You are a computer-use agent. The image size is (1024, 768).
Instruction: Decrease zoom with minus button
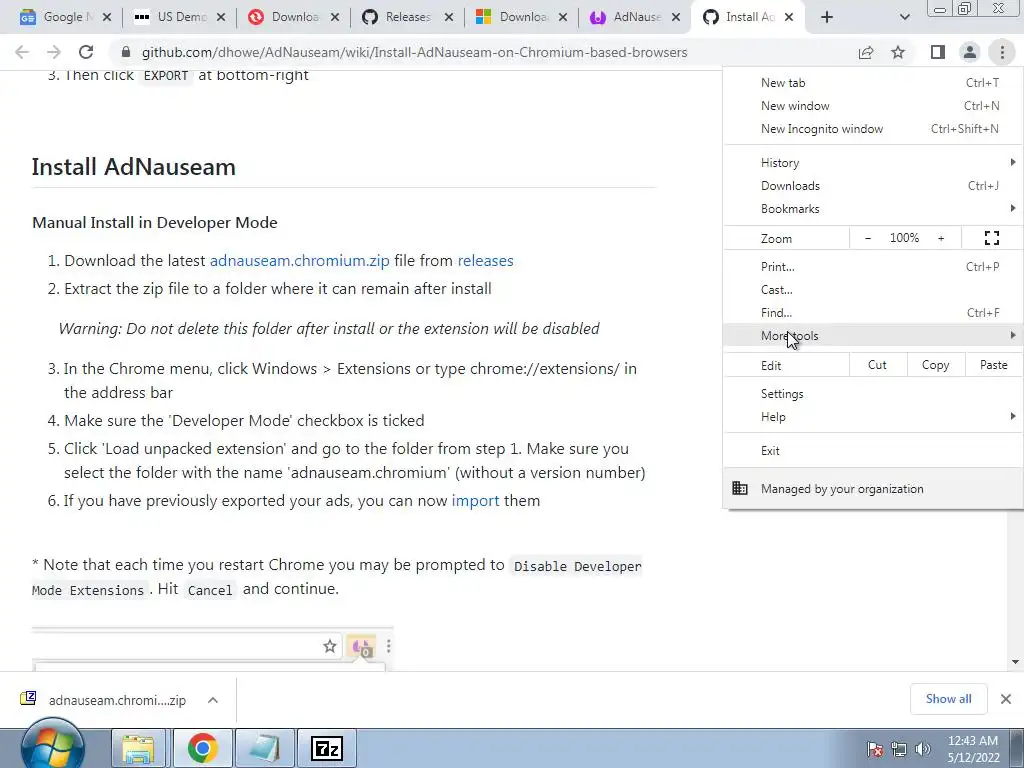click(867, 238)
